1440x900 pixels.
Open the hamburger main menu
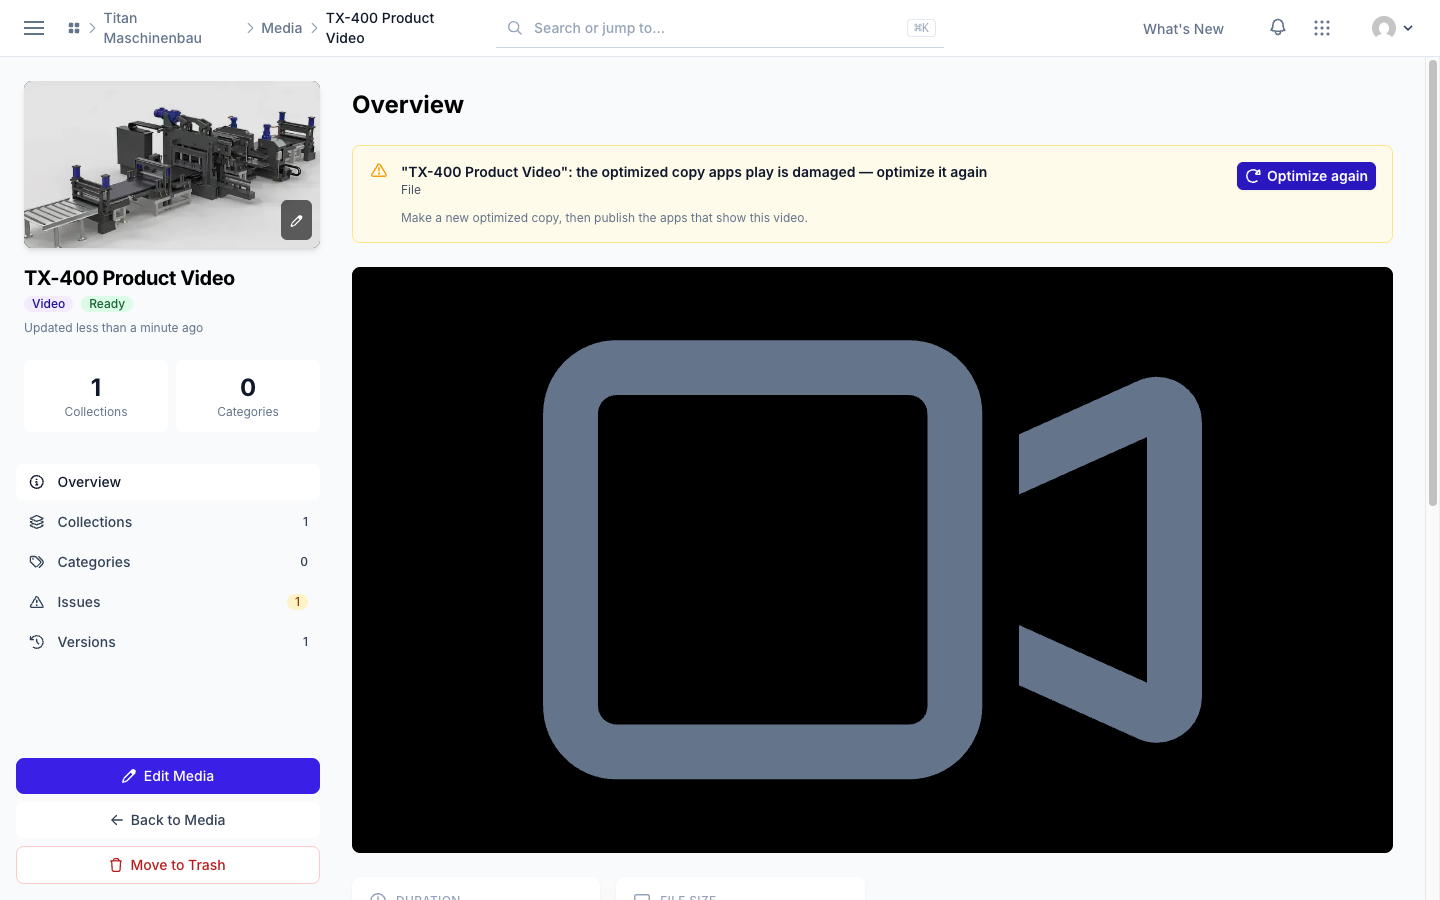click(34, 28)
